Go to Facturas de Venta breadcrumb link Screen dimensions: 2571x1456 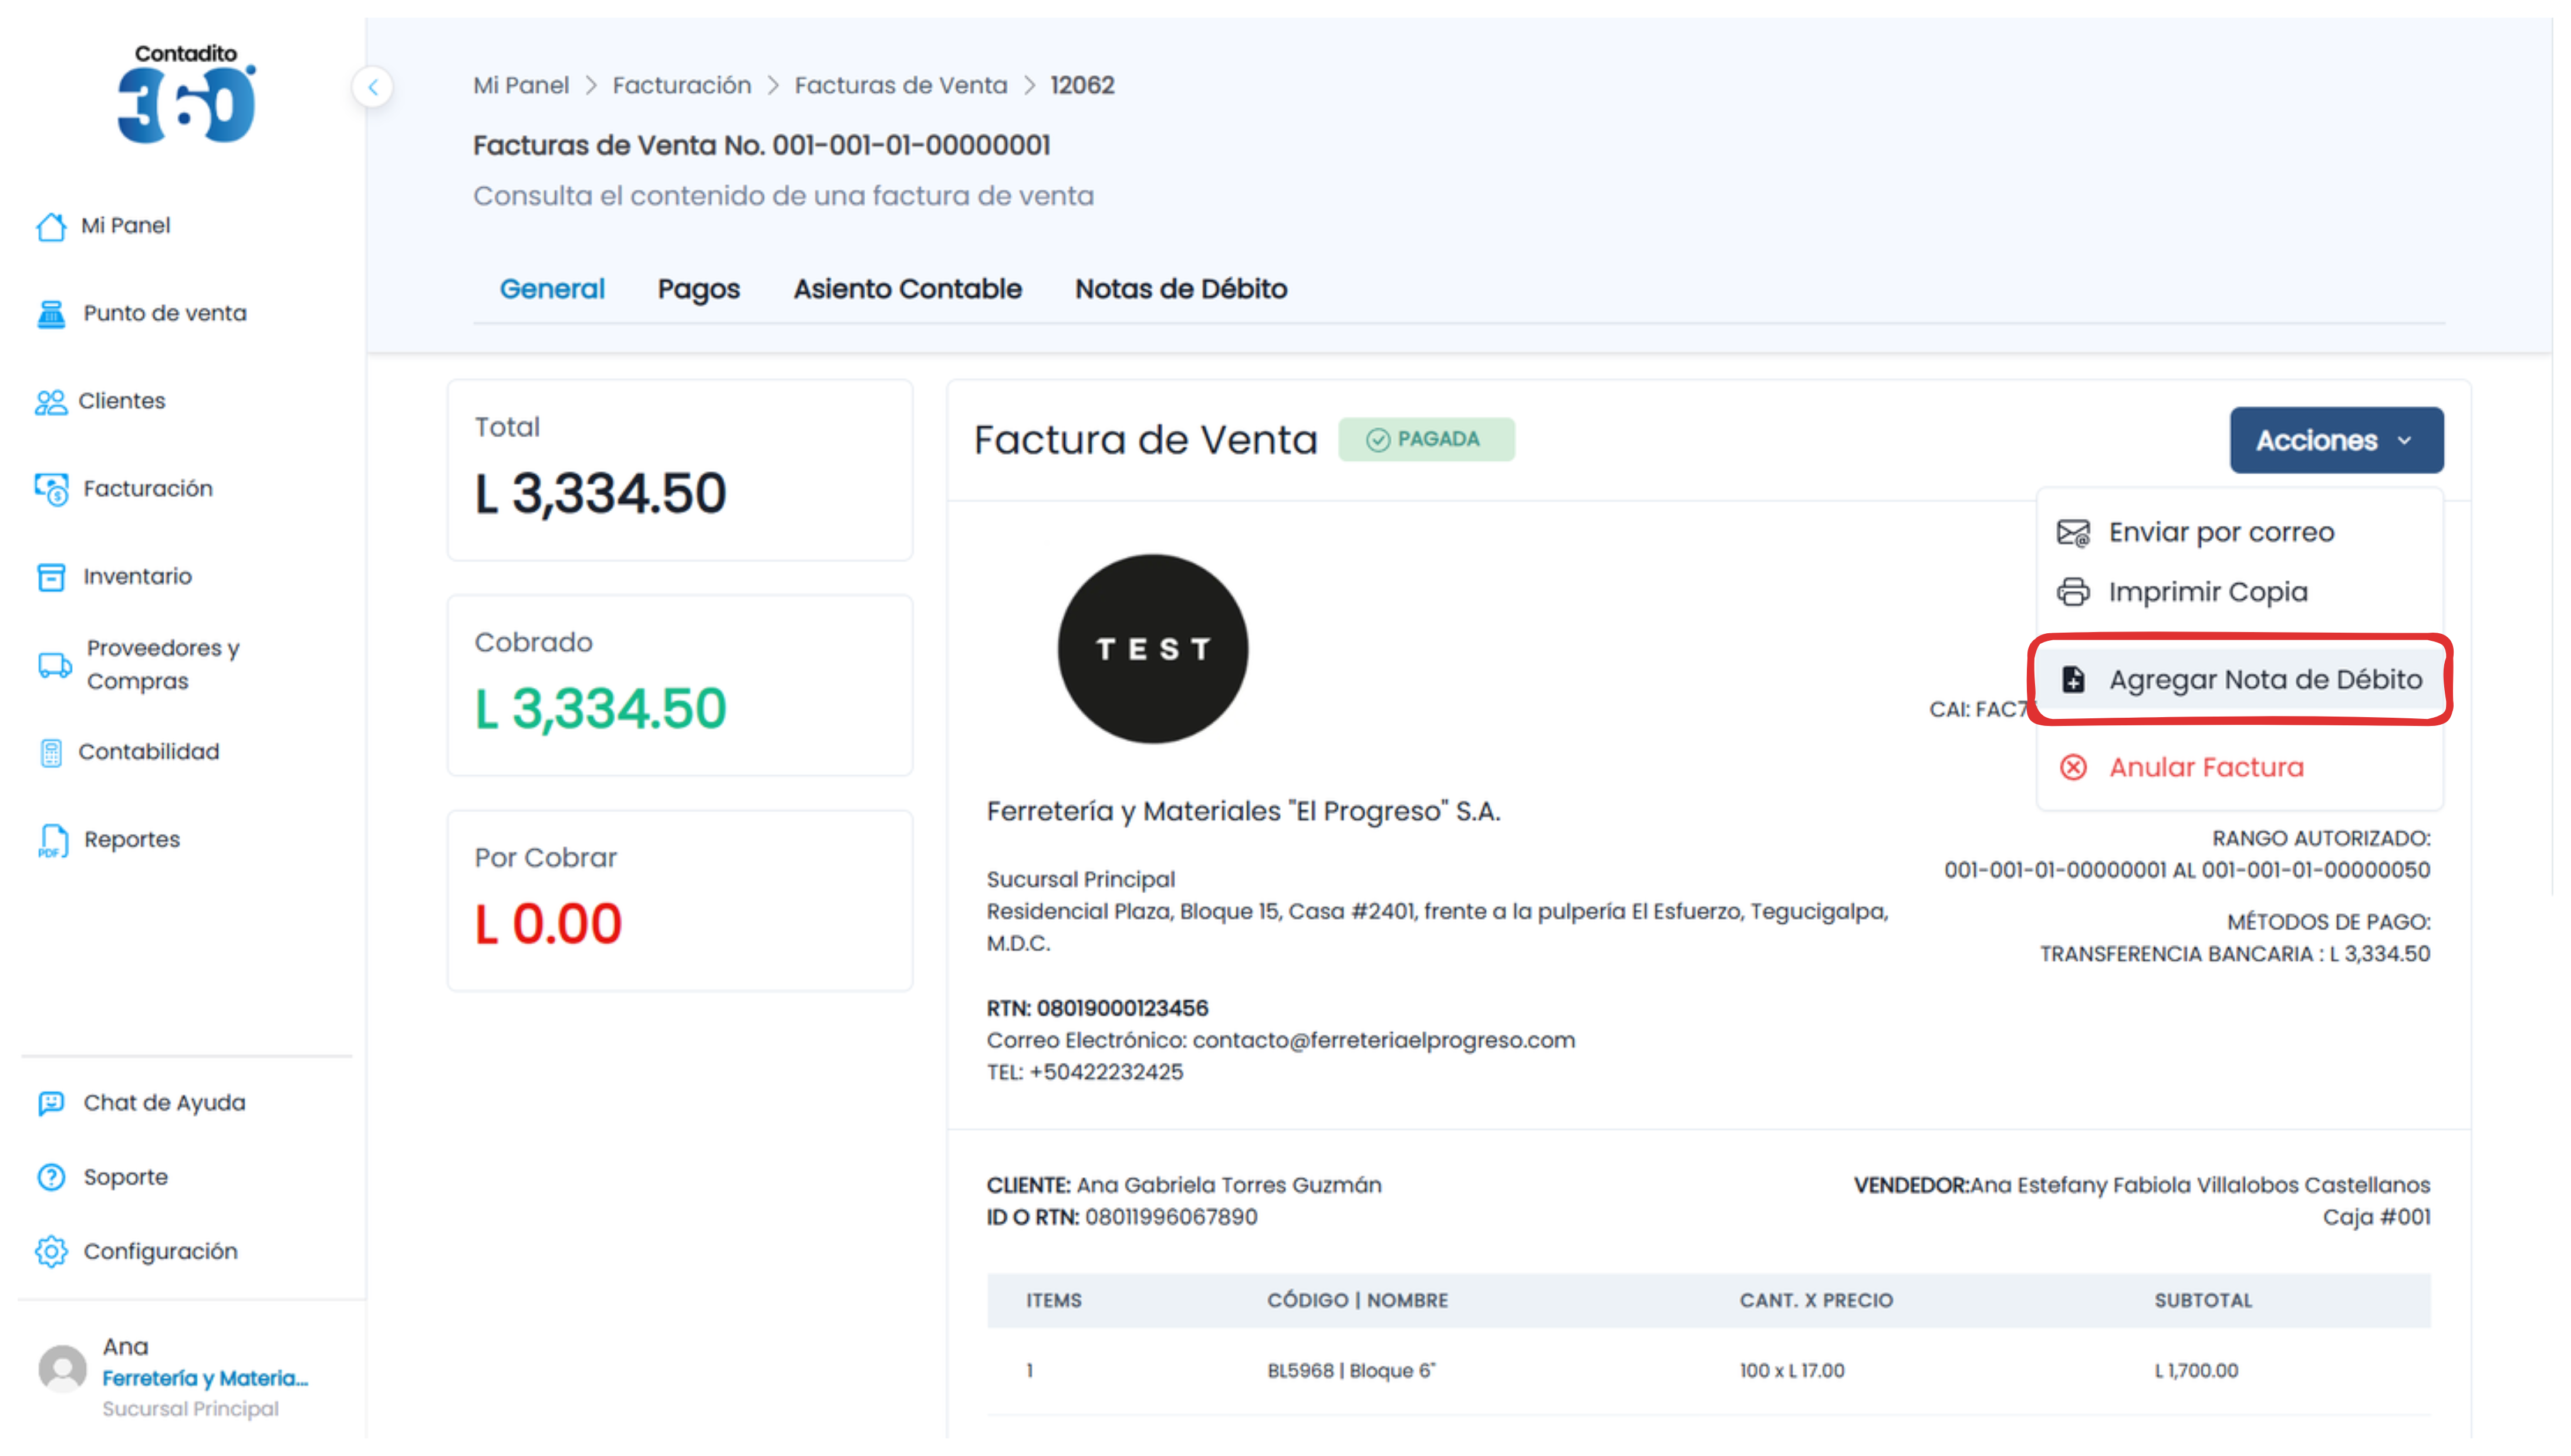(900, 85)
